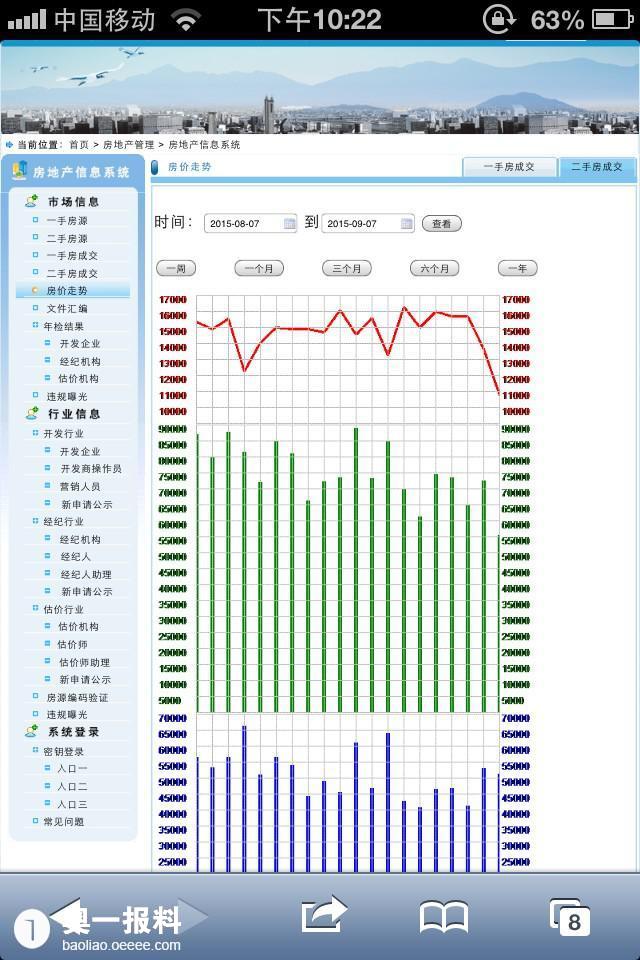Open 二手房成交 in the sidebar menu

[x=72, y=273]
